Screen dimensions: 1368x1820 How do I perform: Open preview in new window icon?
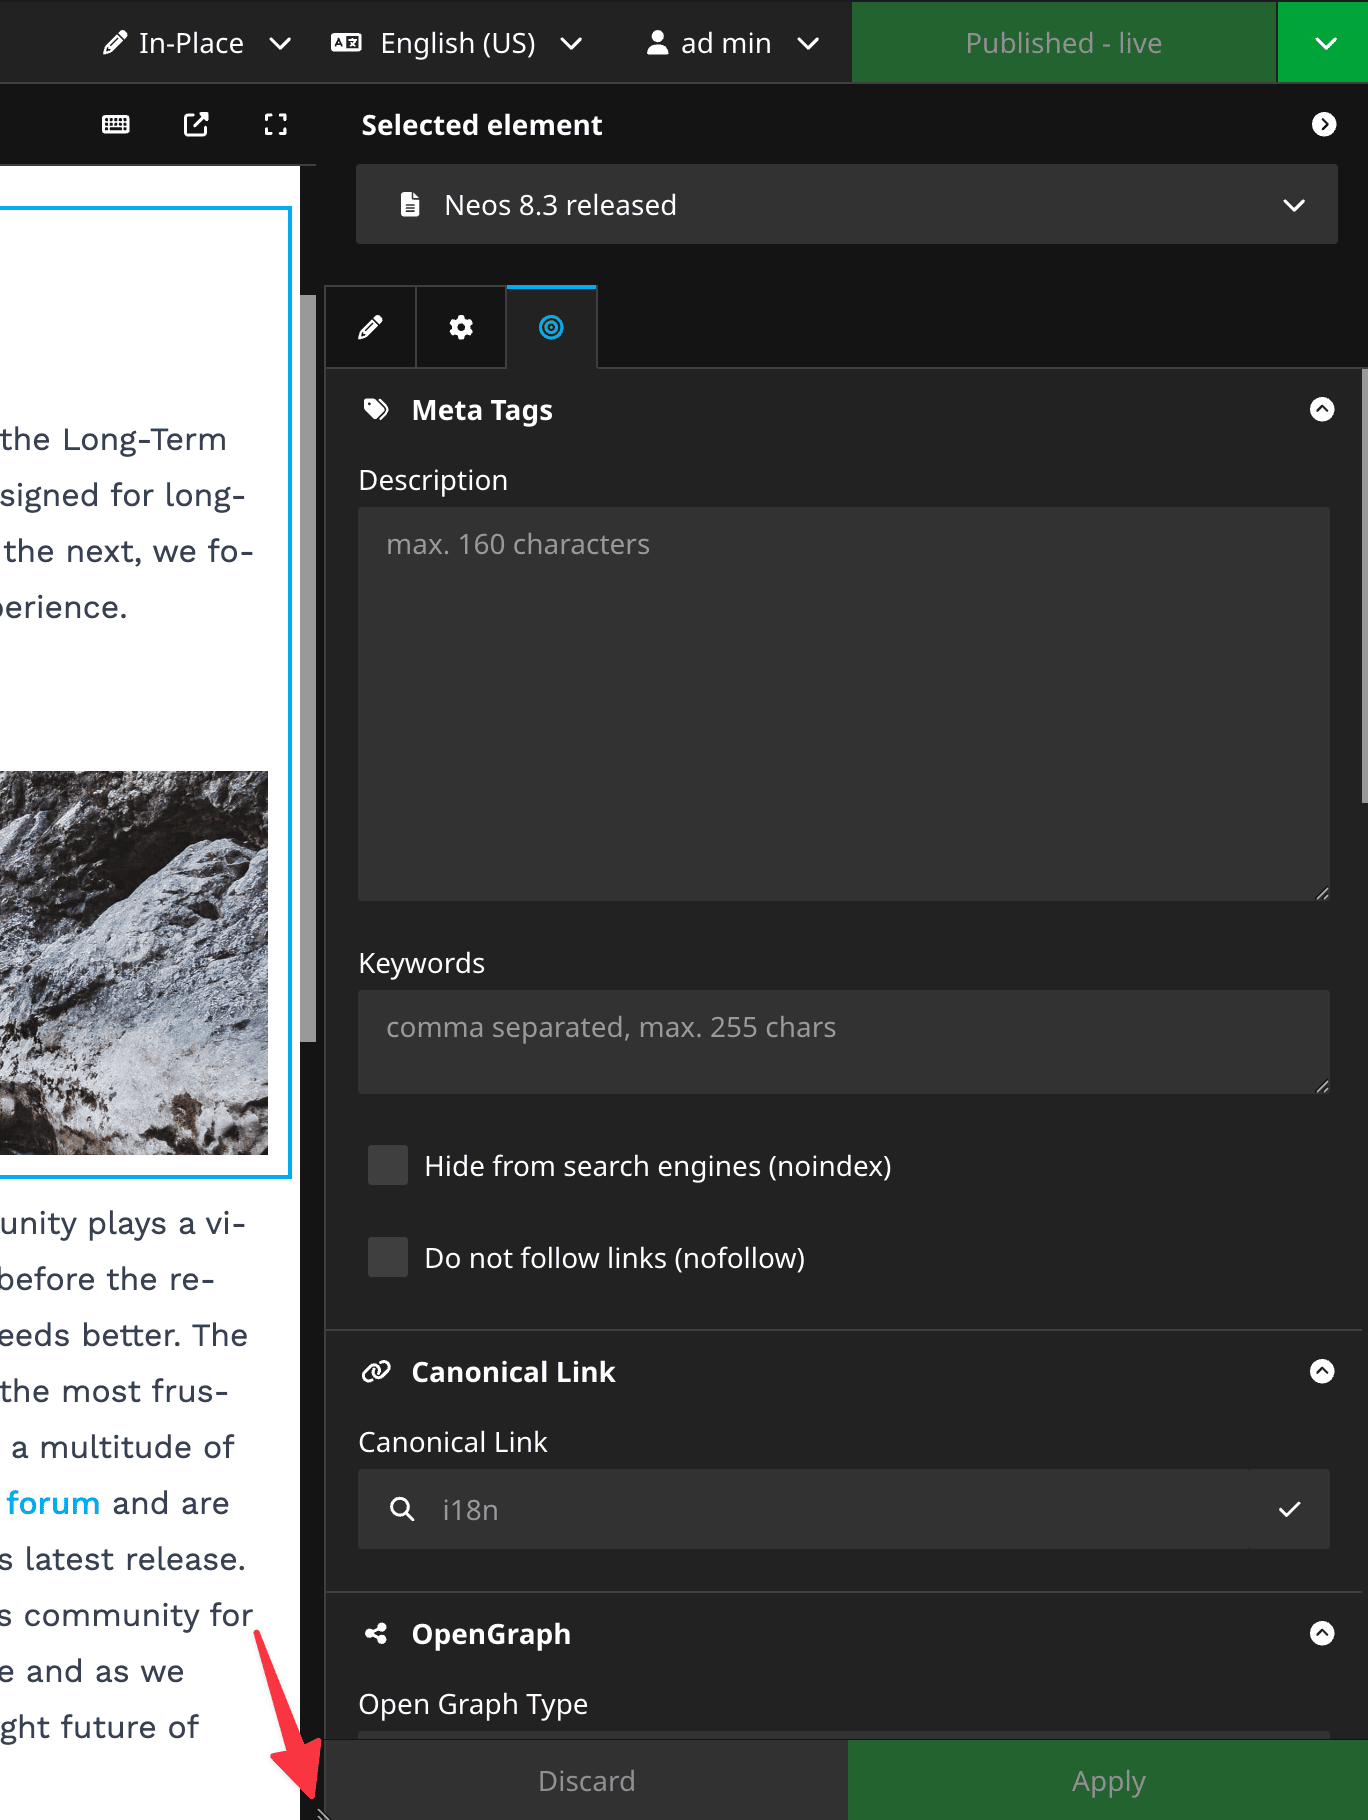pyautogui.click(x=196, y=124)
